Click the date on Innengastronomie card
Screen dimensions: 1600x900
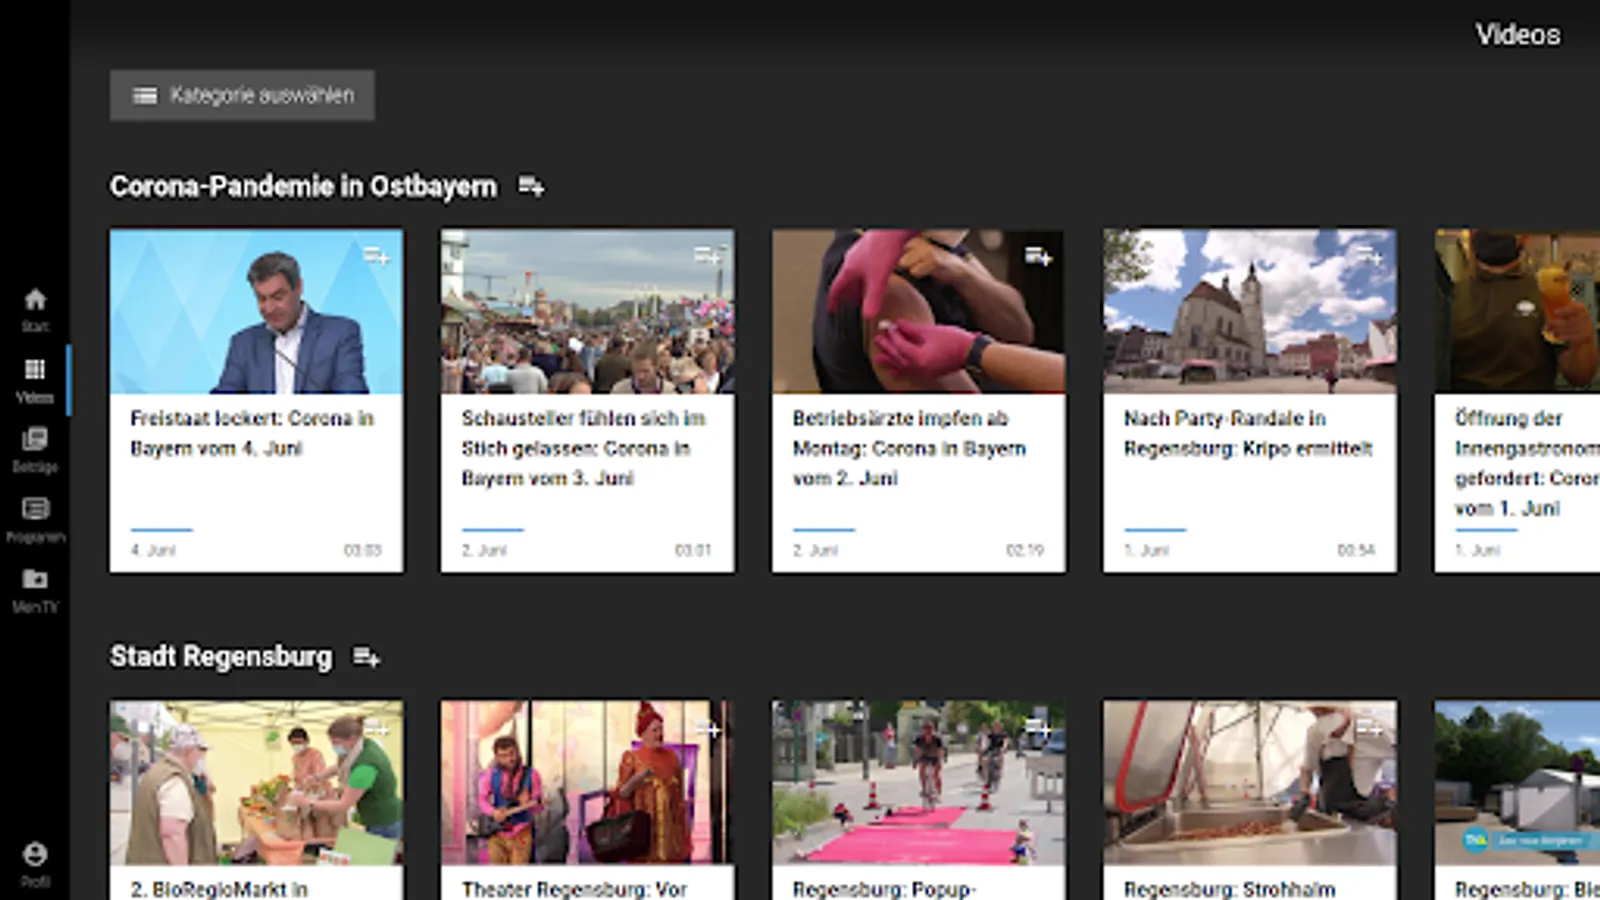click(x=1477, y=550)
